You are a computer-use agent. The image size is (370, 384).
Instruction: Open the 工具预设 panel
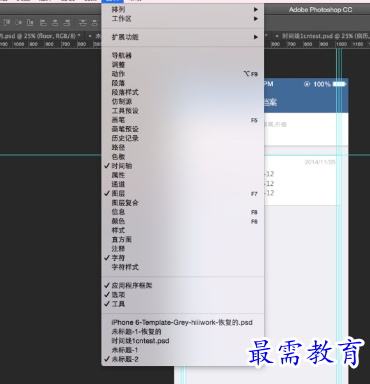click(183, 111)
